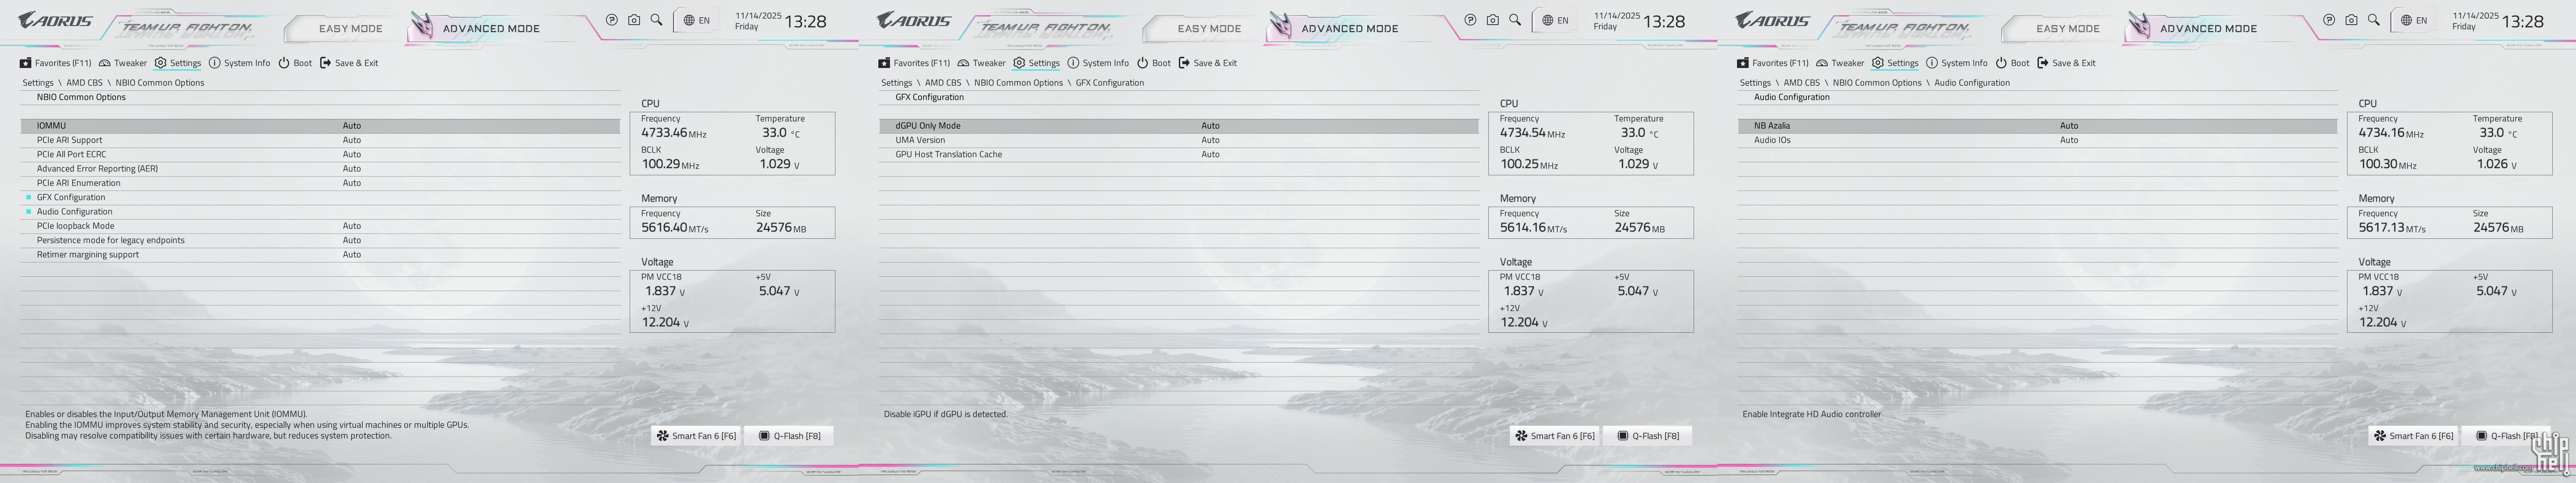
Task: Click AMD CBS breadcrumb on Audio Configuration screen
Action: [x=1801, y=83]
